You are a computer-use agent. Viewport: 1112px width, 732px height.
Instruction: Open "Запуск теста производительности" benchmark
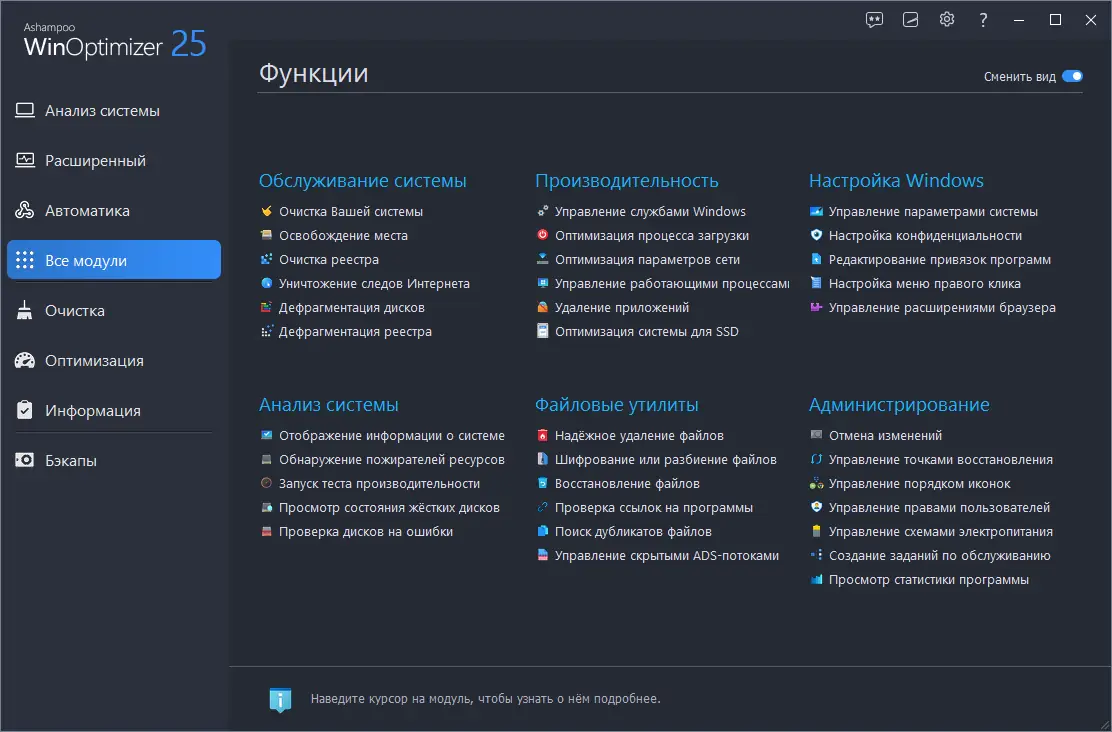point(385,483)
